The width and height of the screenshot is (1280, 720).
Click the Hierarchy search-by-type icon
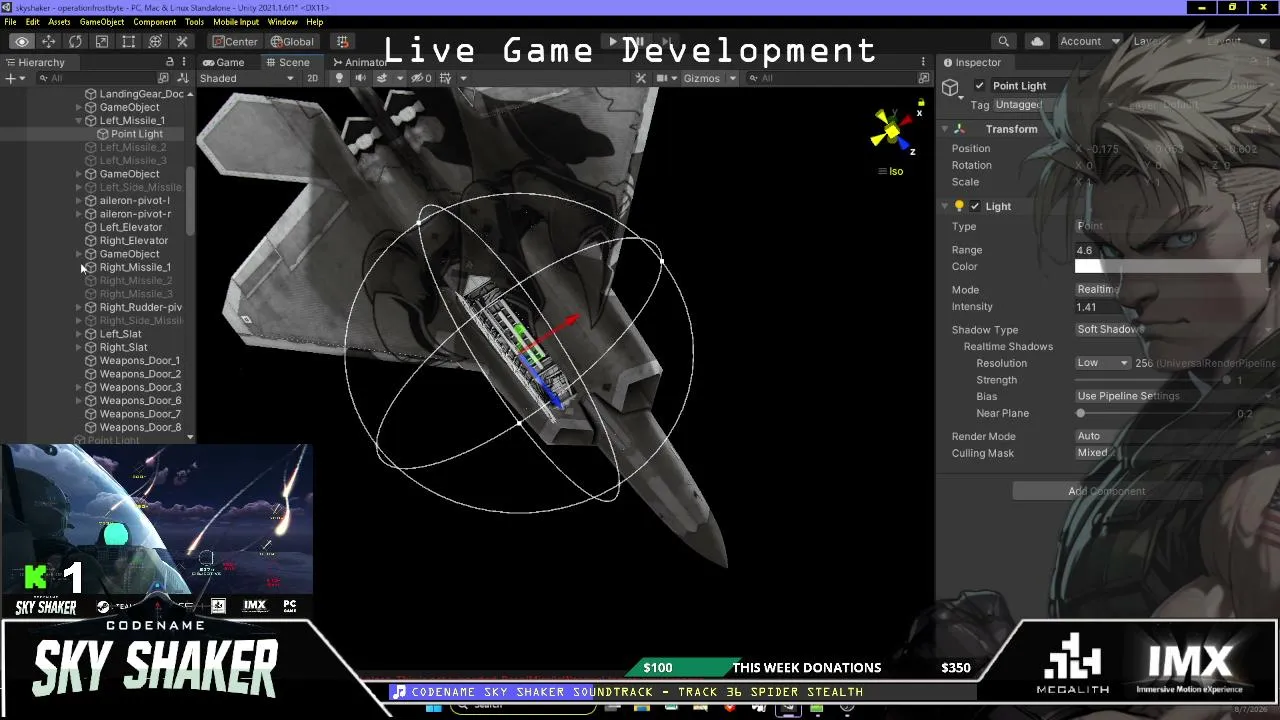[164, 78]
